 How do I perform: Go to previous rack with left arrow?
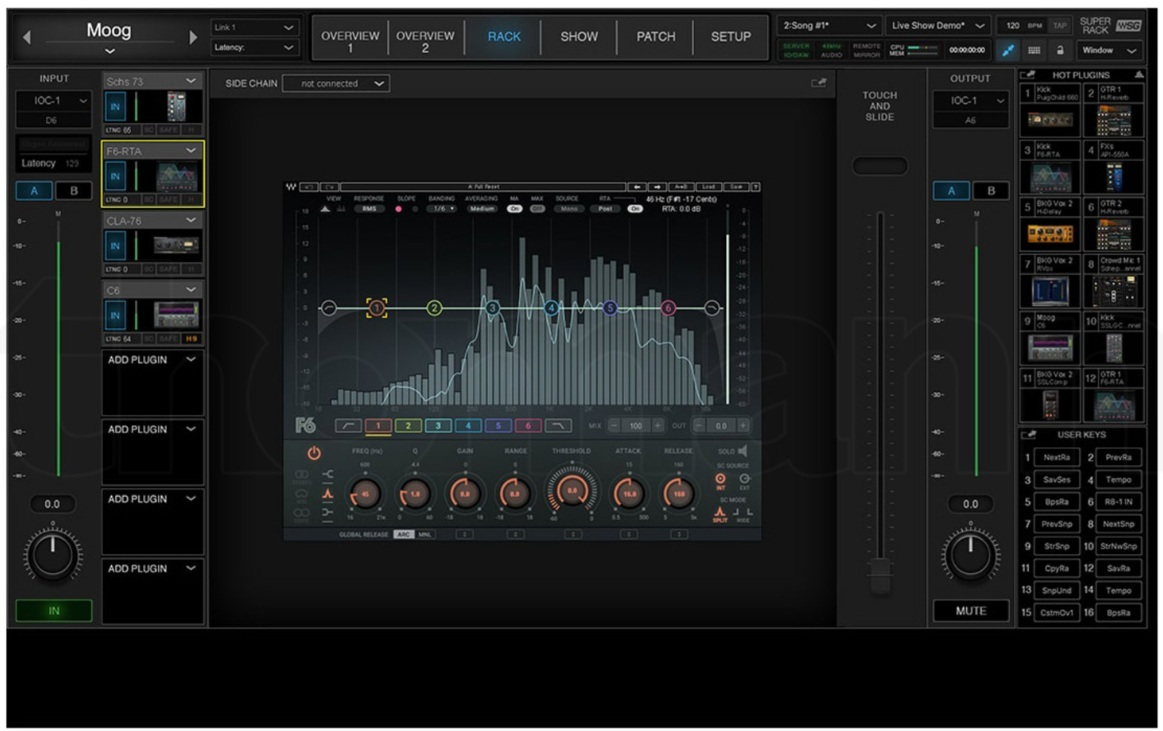coord(27,36)
